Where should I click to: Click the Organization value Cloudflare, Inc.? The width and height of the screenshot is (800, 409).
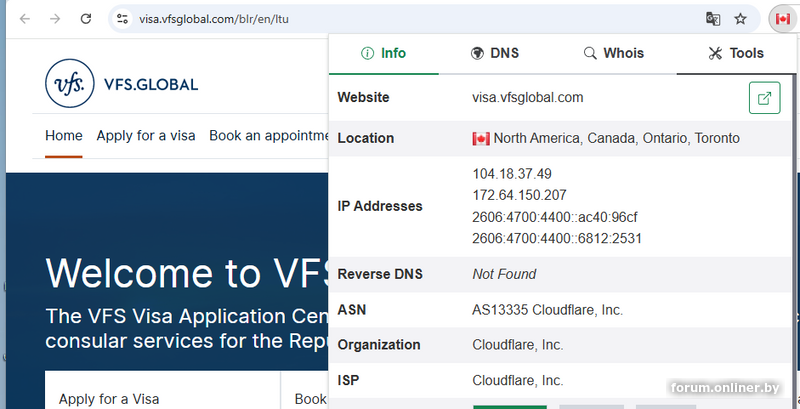518,345
